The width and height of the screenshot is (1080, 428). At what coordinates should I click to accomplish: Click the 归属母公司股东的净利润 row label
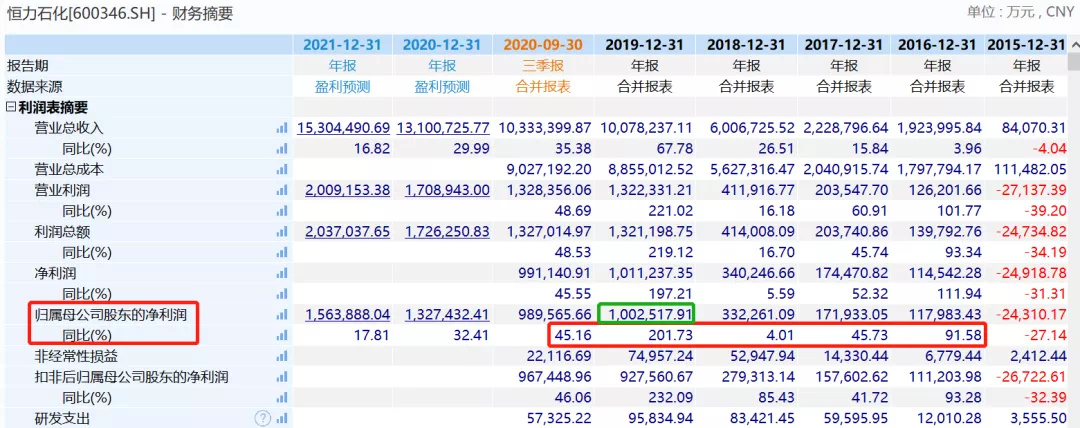coord(112,315)
